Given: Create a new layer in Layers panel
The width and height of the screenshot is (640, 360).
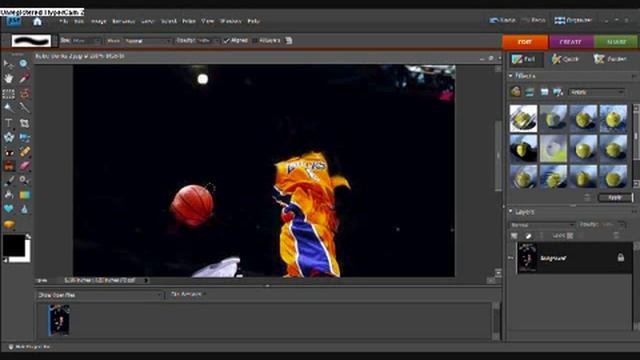Looking at the screenshot, I should [x=514, y=236].
